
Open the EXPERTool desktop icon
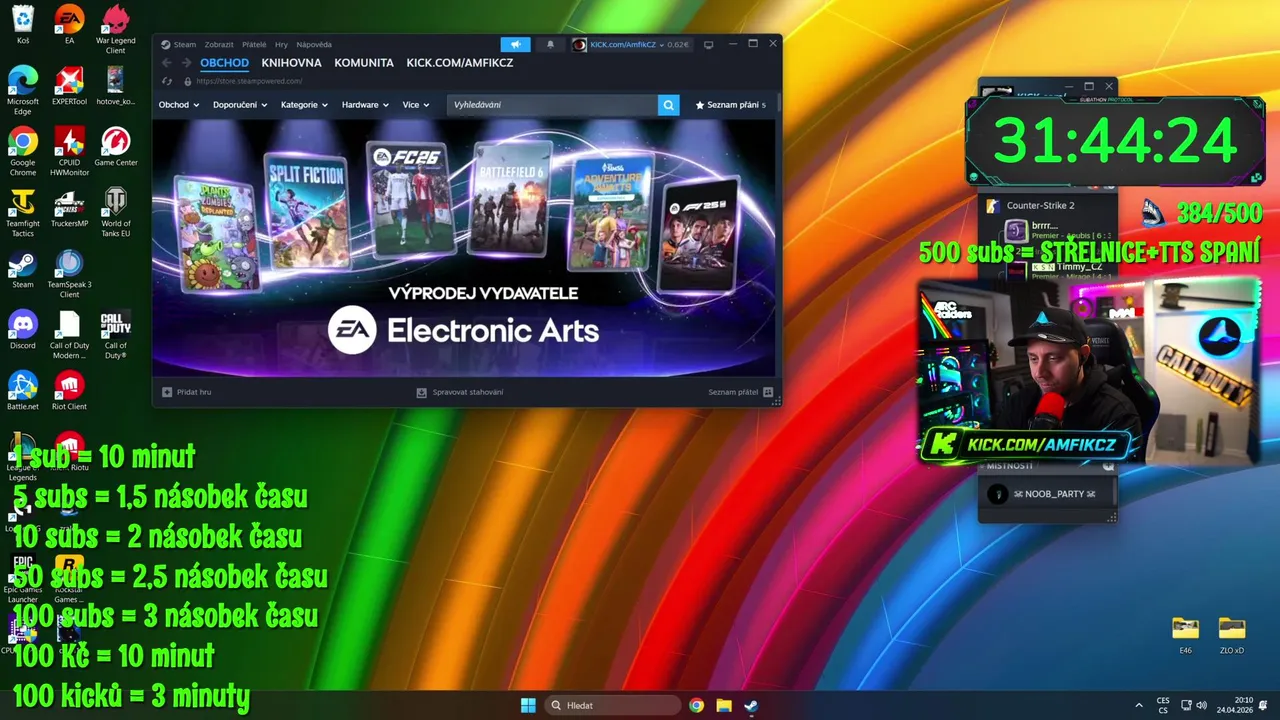[x=69, y=87]
